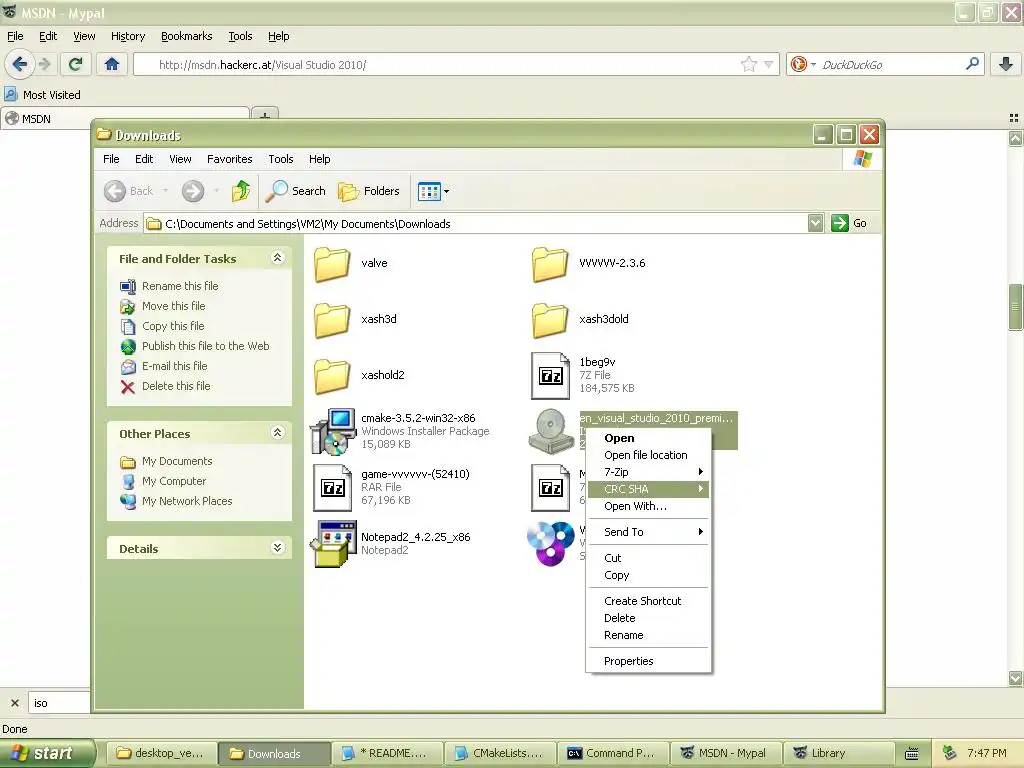The height and width of the screenshot is (768, 1024).
Task: Select the colorful discs file icon
Action: pos(551,543)
